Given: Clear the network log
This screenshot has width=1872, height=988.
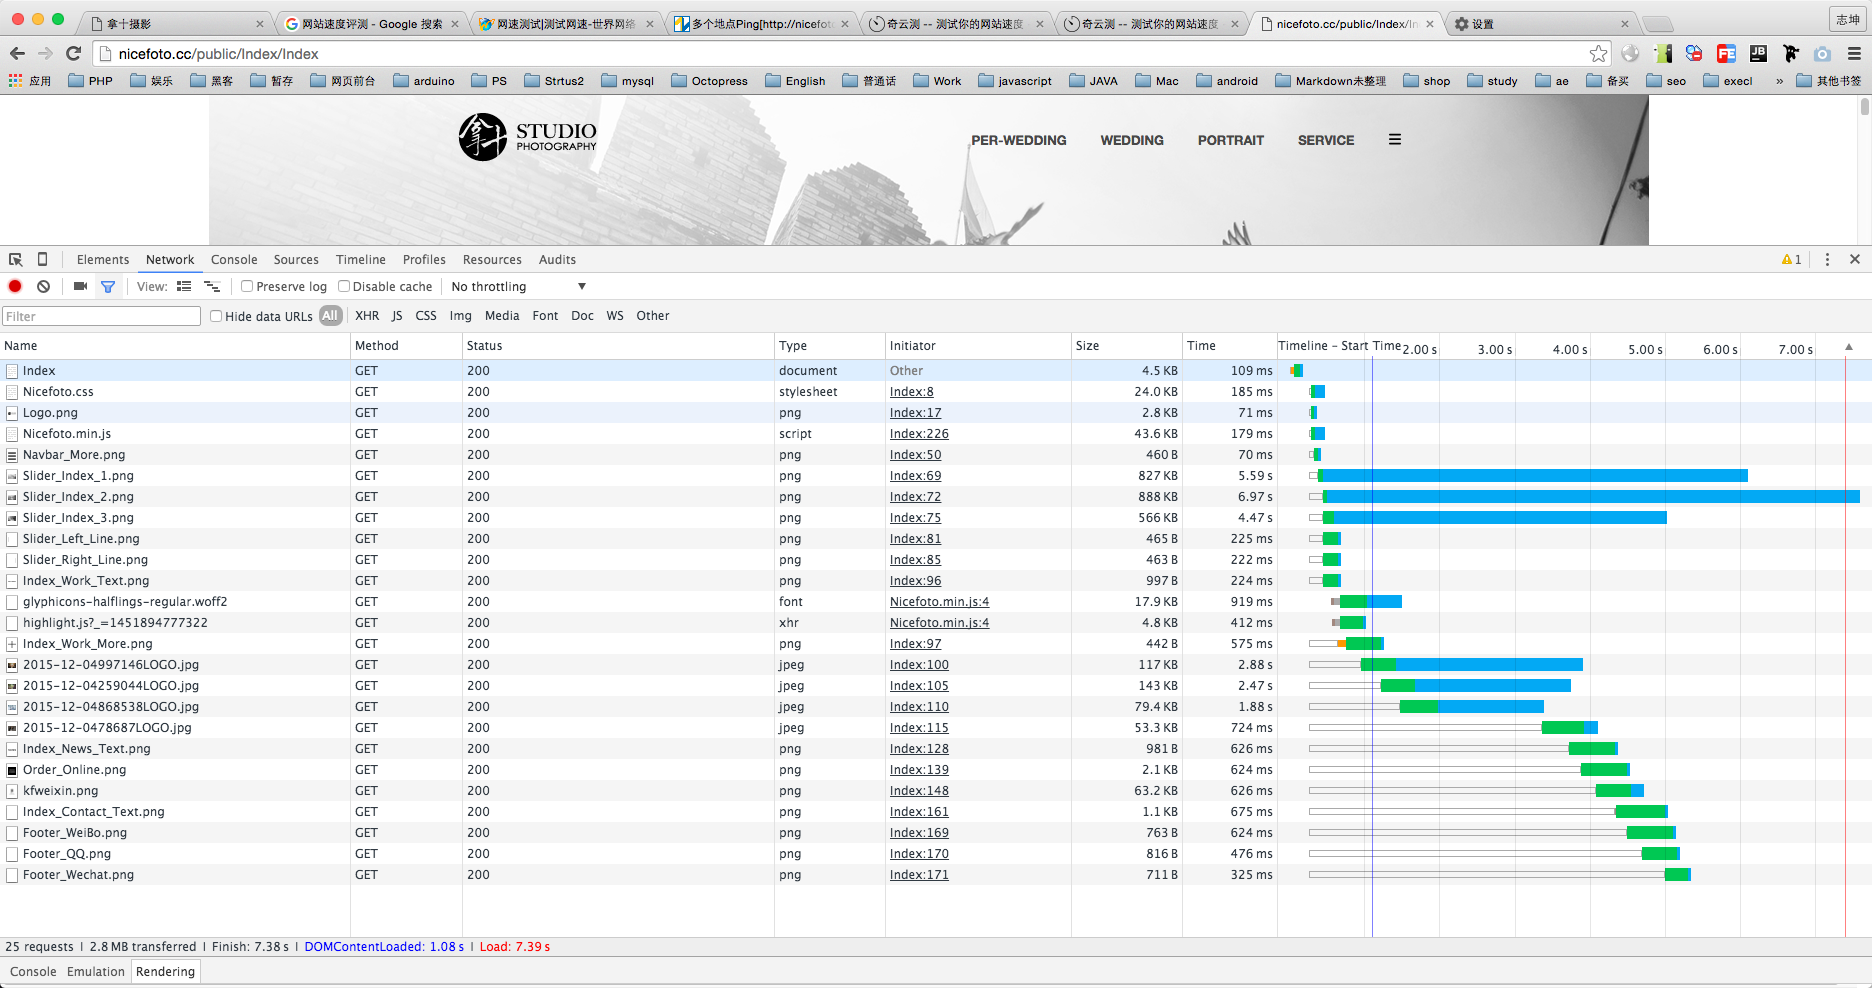Looking at the screenshot, I should [x=43, y=286].
